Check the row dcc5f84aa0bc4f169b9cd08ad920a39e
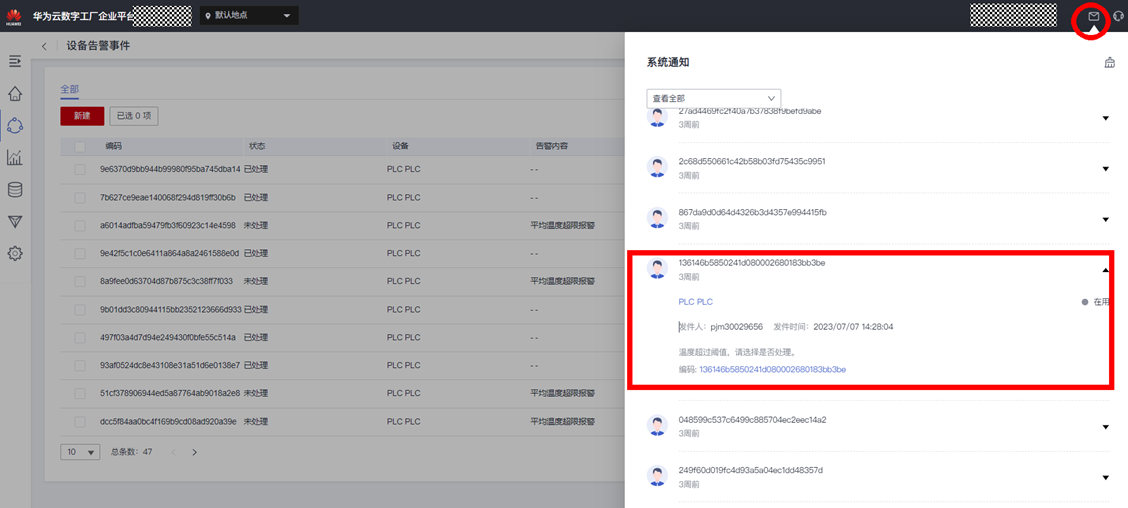The height and width of the screenshot is (508, 1128). coord(80,422)
